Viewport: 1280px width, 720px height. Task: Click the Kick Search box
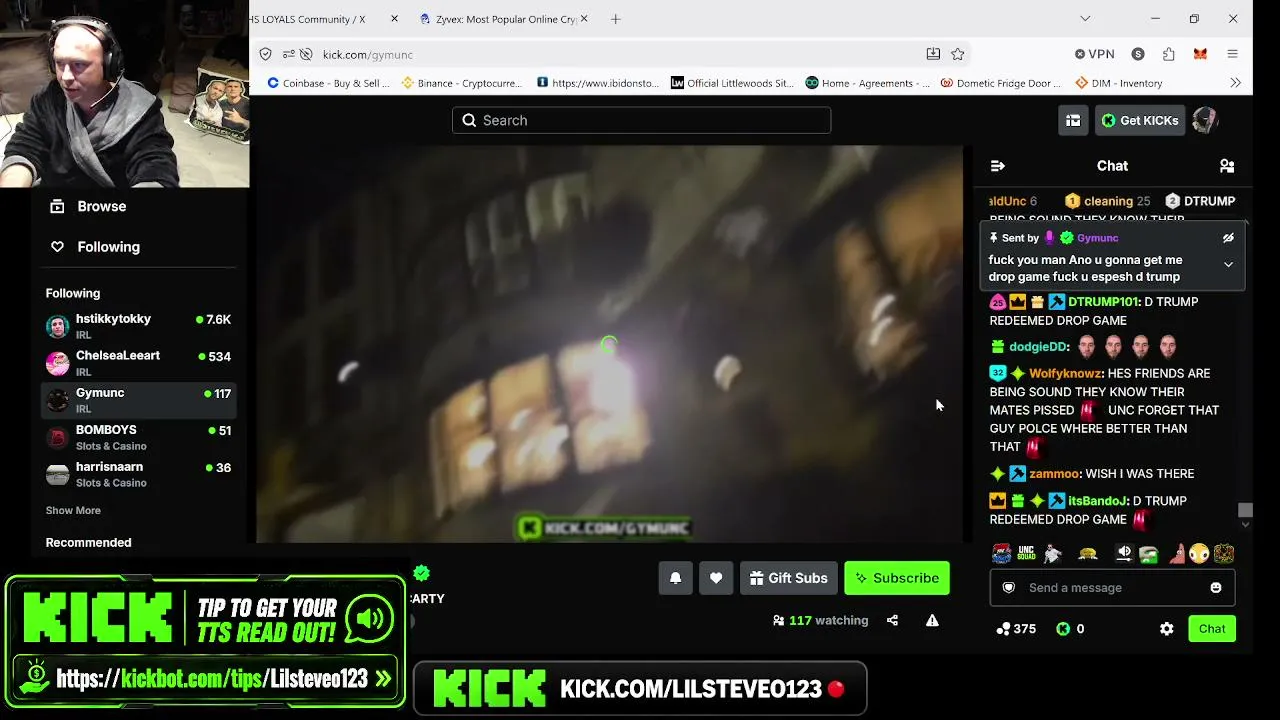point(641,120)
